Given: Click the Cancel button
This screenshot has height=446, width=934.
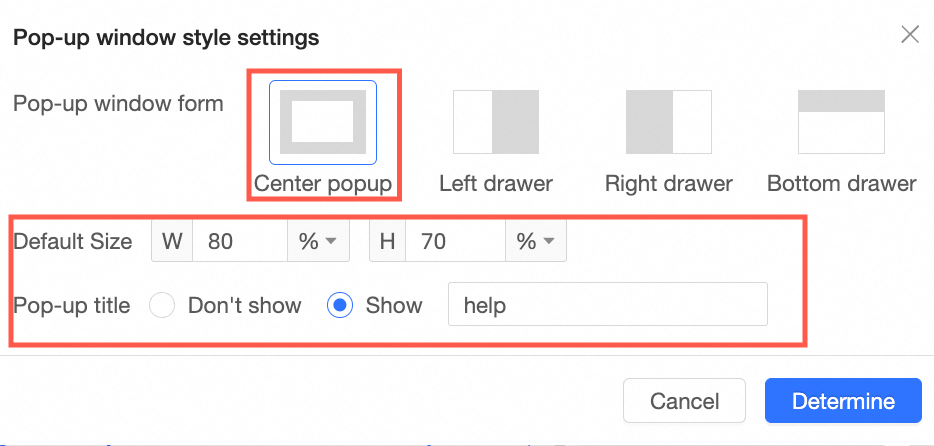Looking at the screenshot, I should 684,401.
